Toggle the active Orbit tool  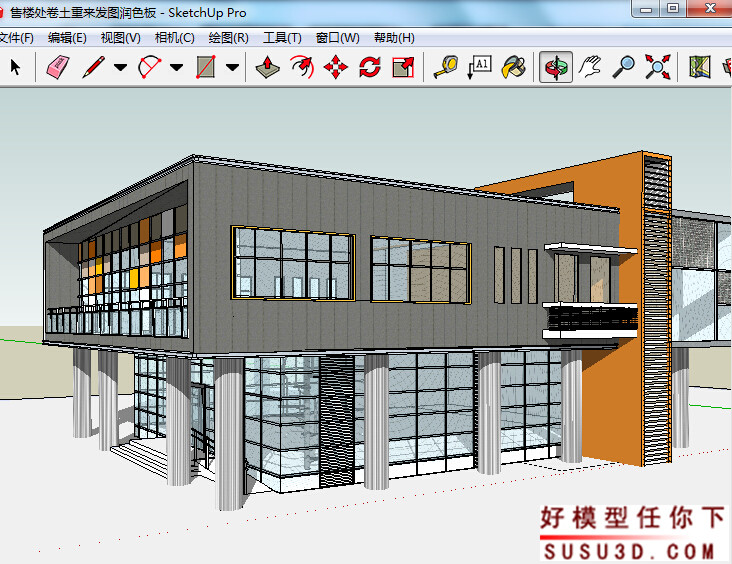pos(556,67)
